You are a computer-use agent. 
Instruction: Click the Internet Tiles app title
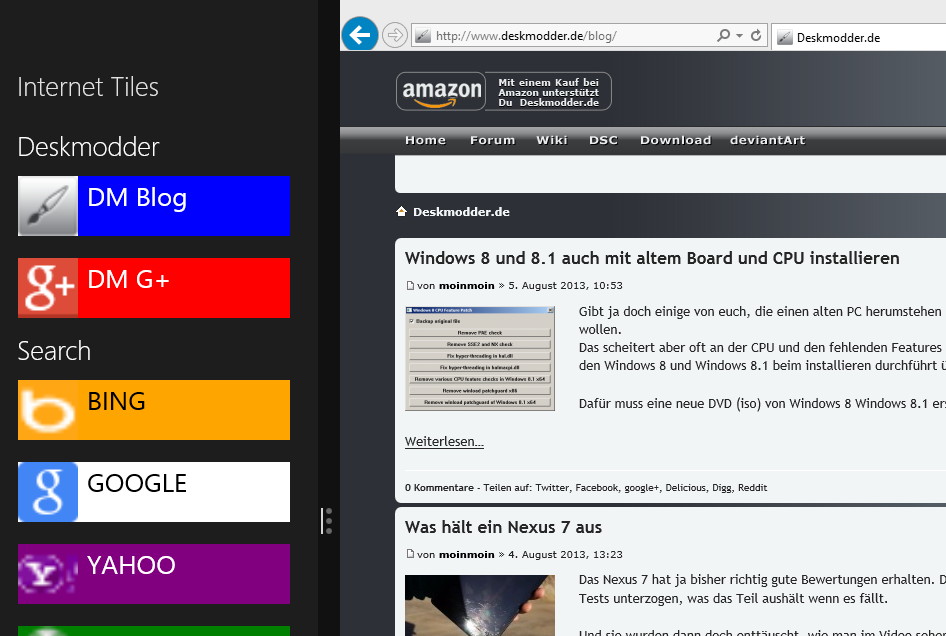click(x=88, y=87)
